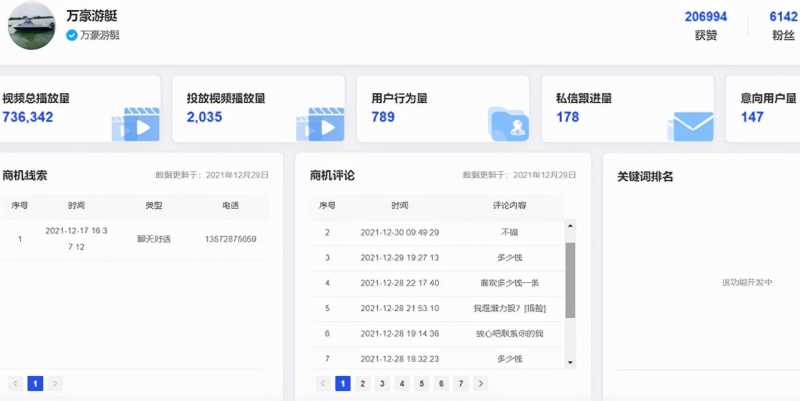800x401 pixels.
Task: Click time 2021-12-29 19:27:13
Action: click(399, 258)
